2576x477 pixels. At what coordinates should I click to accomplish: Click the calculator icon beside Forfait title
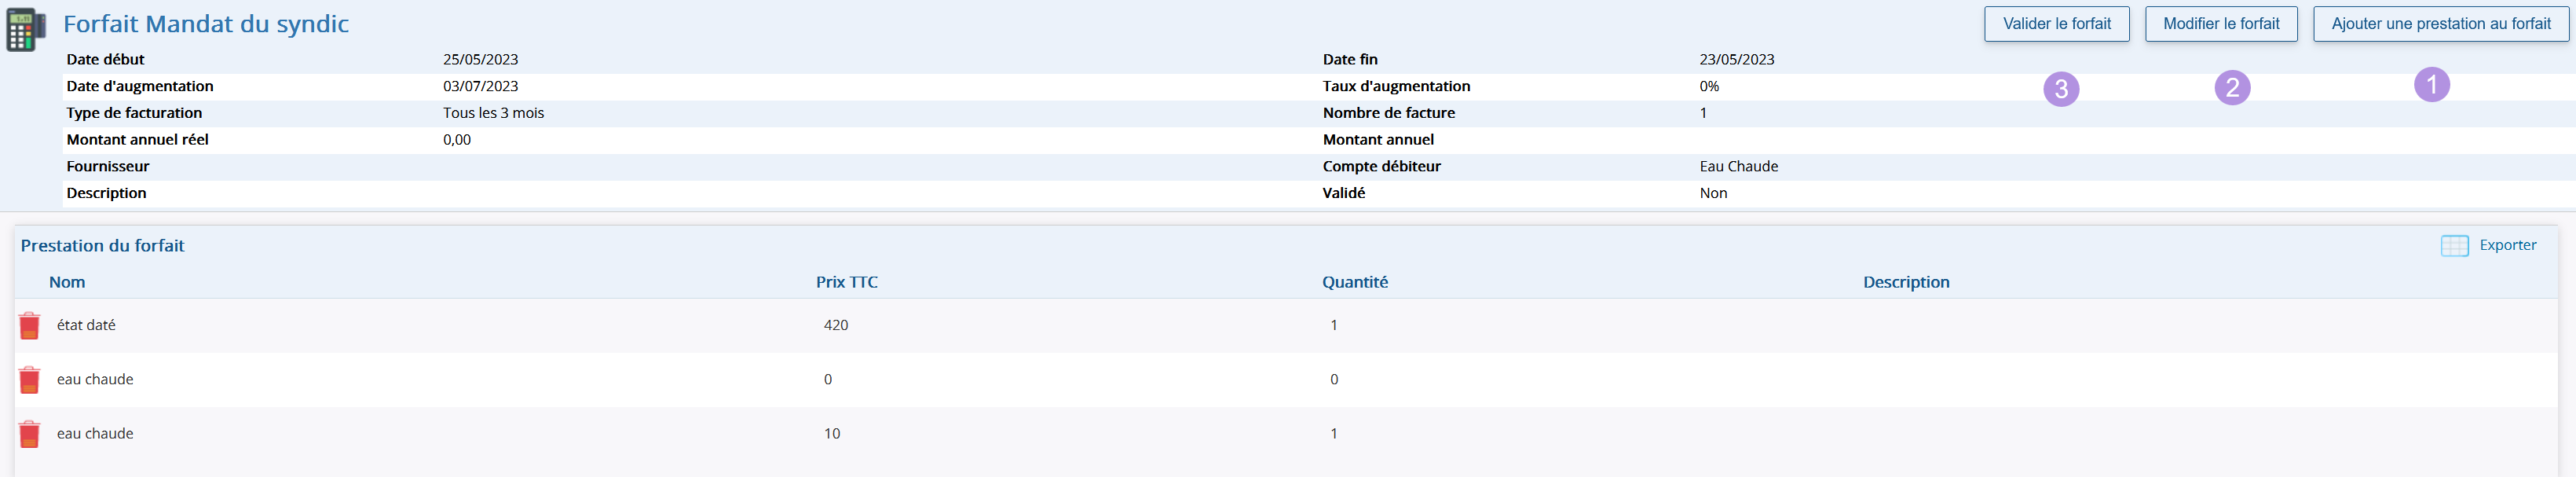pos(26,30)
